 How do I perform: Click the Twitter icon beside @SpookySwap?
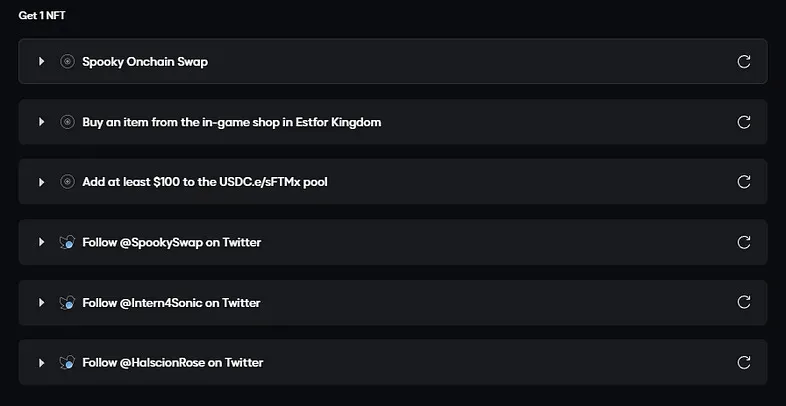[x=67, y=242]
